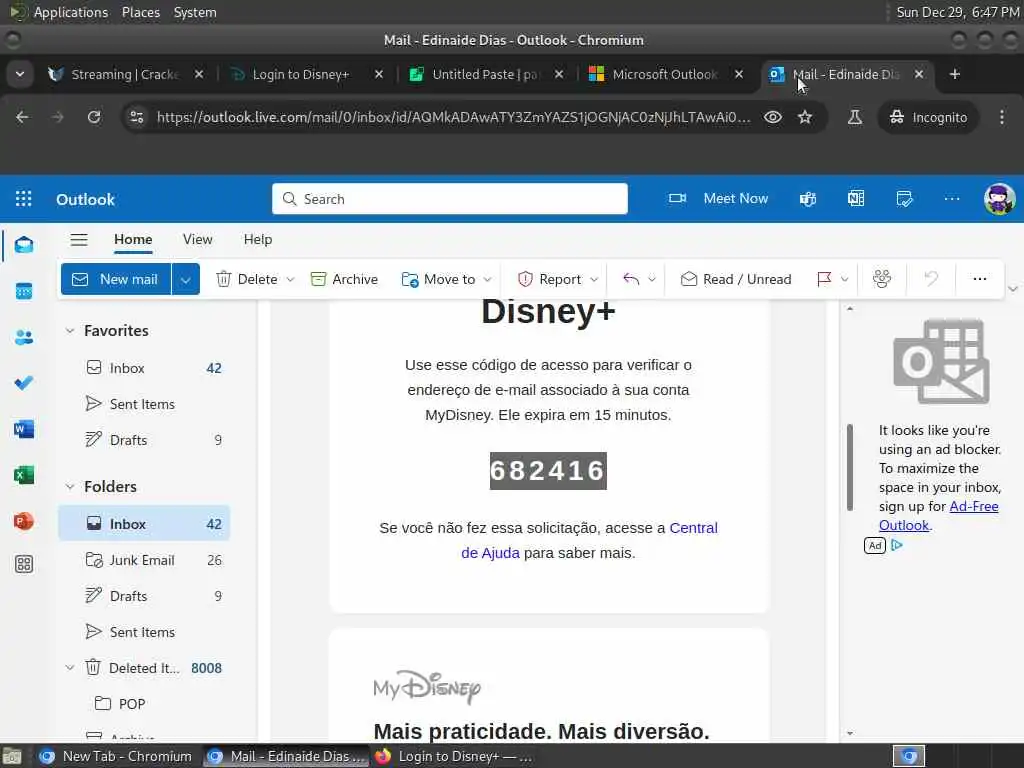Archive the current message

[344, 280]
